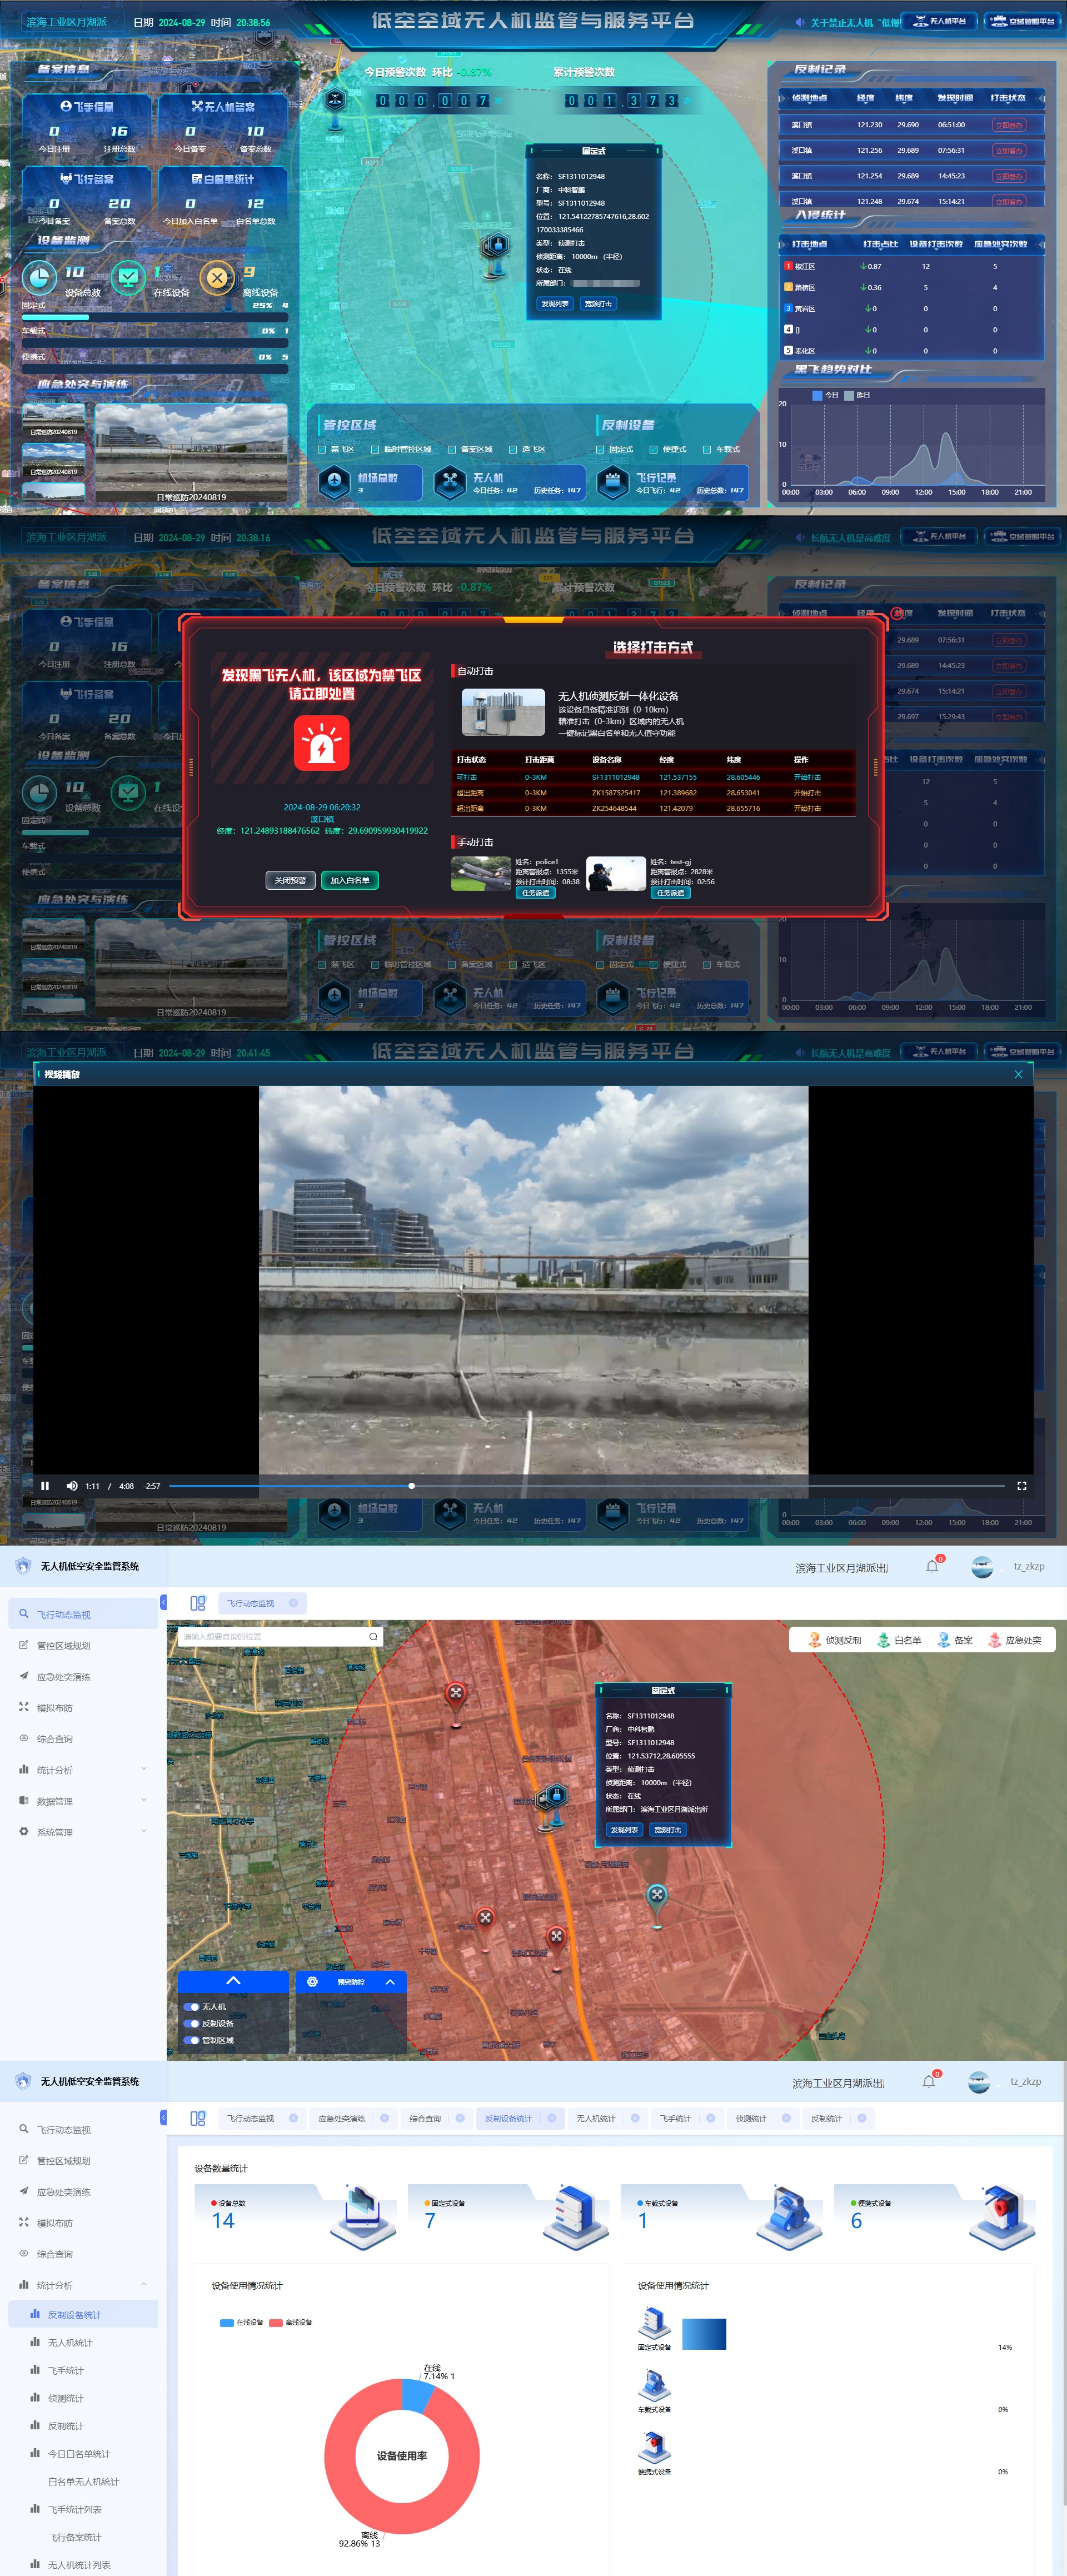1067x2576 pixels.
Task: Open 备案 from the map toolbar
Action: click(955, 1640)
